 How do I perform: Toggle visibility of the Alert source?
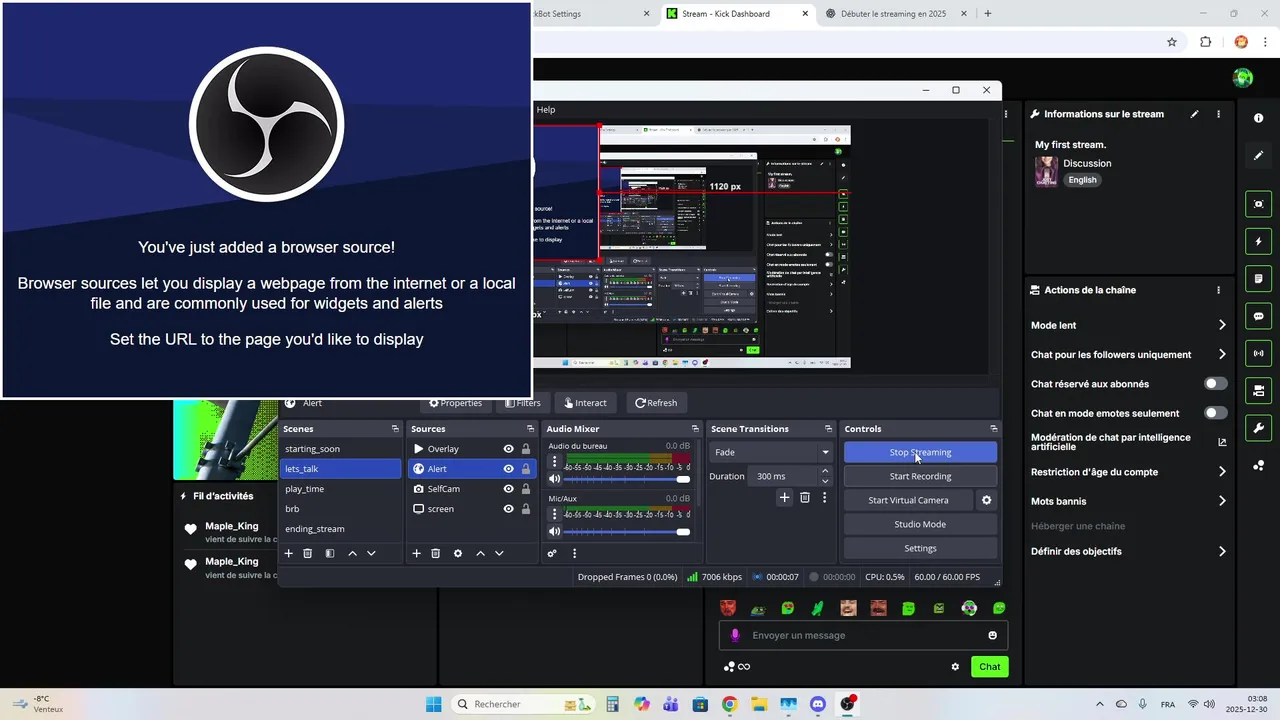point(508,469)
